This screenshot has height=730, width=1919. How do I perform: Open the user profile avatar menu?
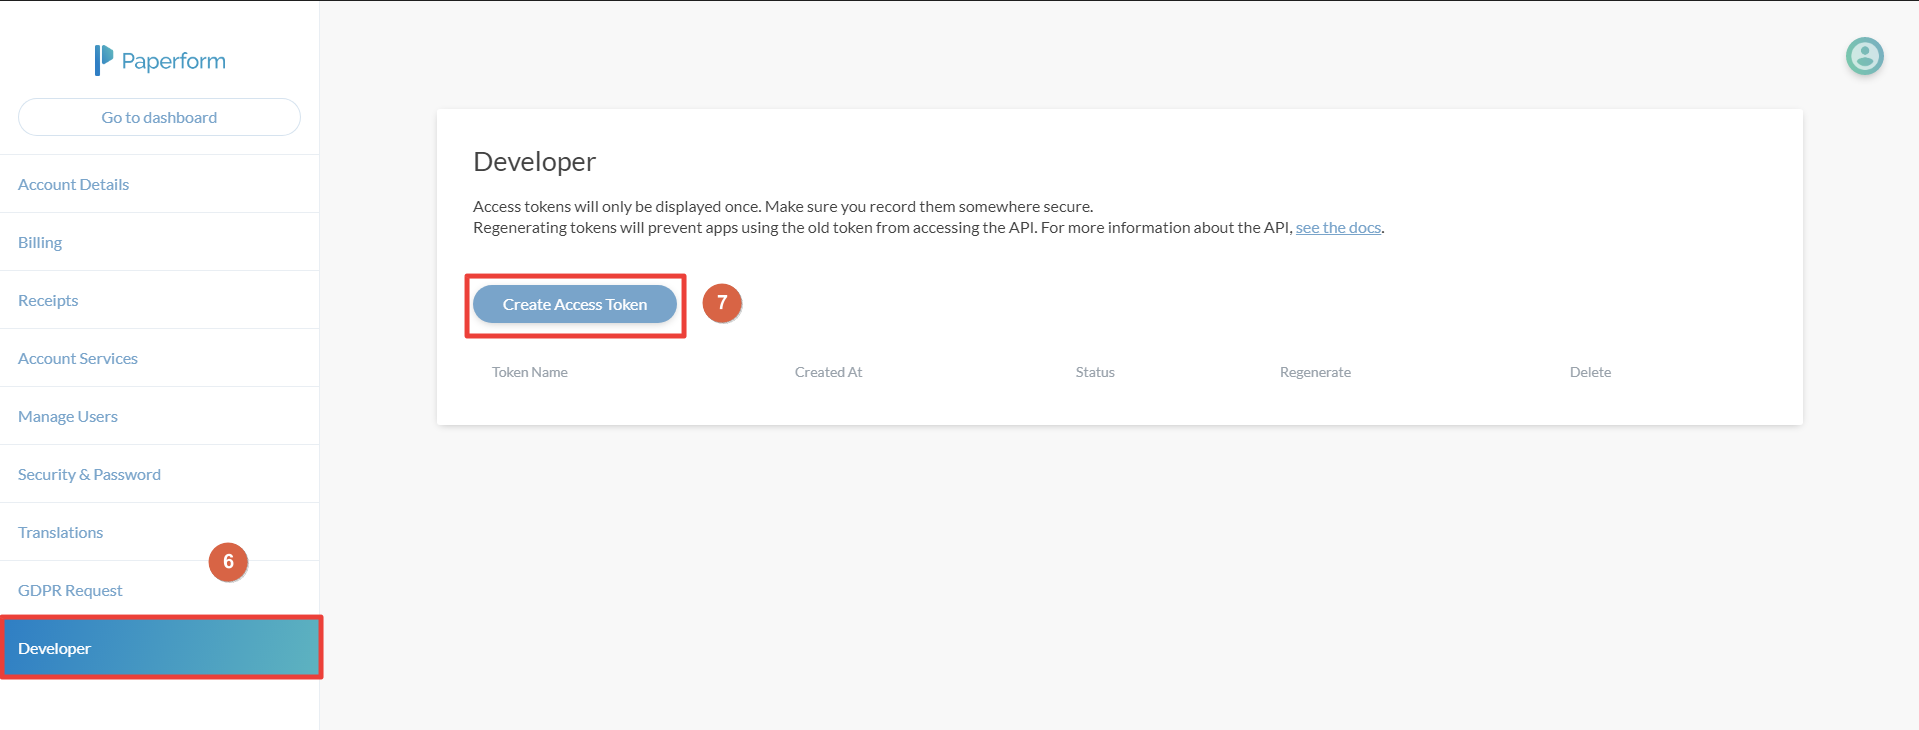click(x=1864, y=56)
